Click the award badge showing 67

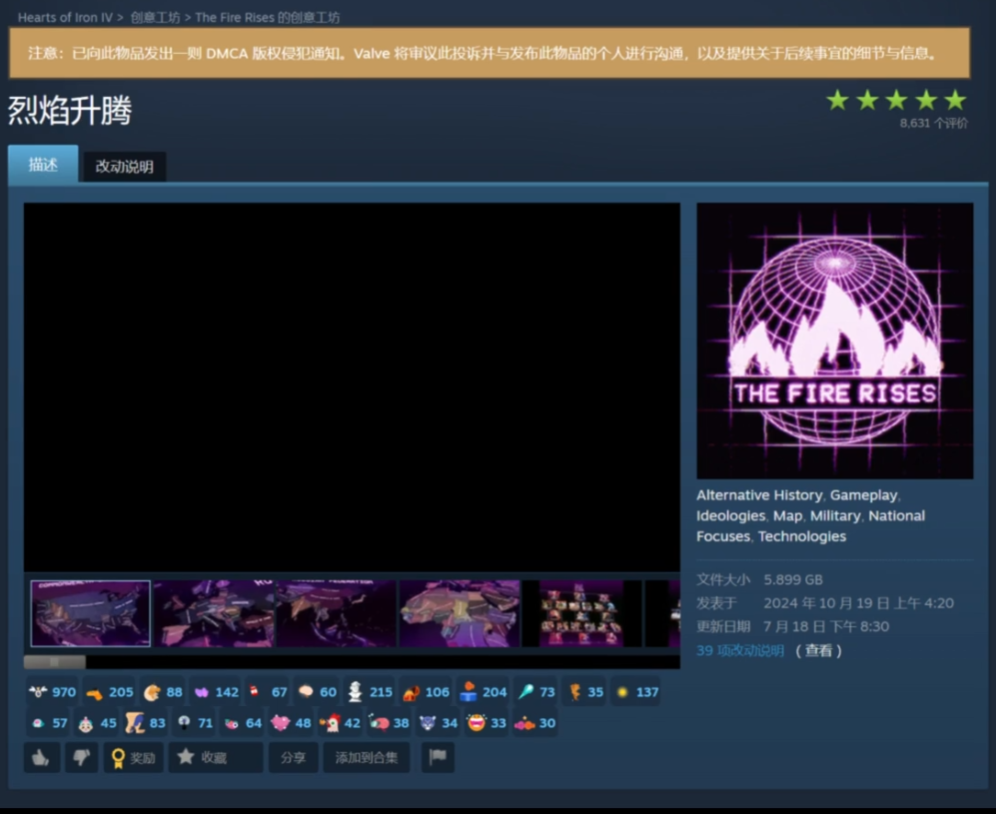269,692
